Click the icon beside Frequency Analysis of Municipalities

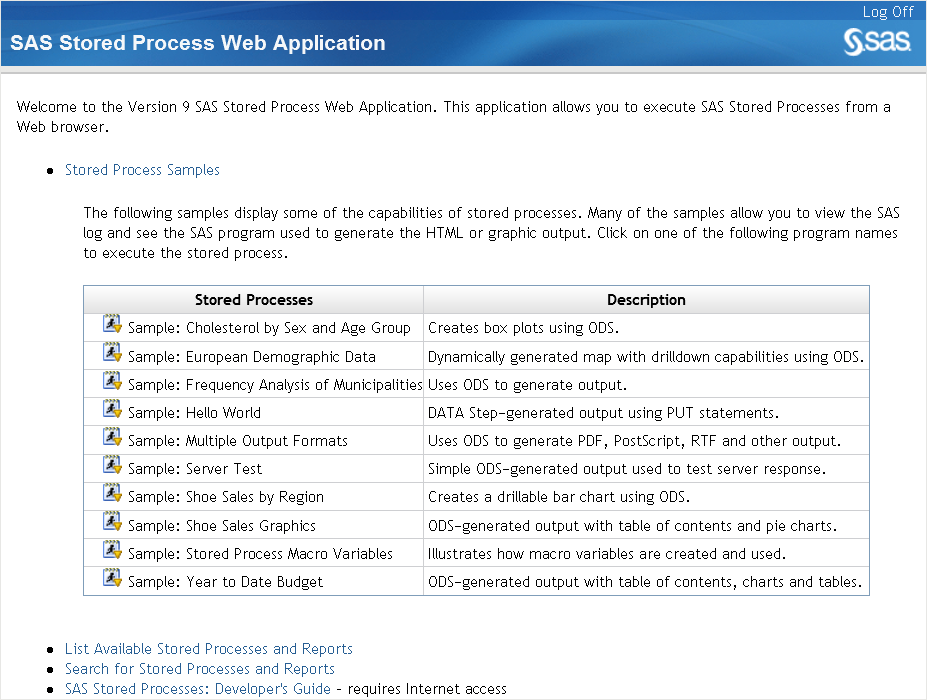112,382
